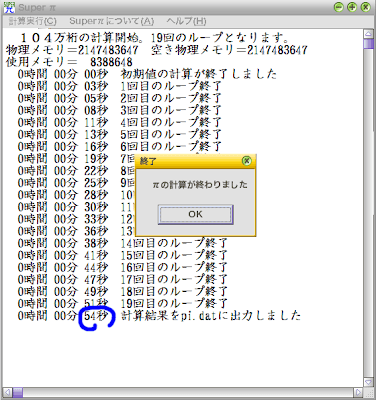The image size is (376, 400).
Task: Click the 使用メモリ= 8388648 line
Action: [69, 62]
